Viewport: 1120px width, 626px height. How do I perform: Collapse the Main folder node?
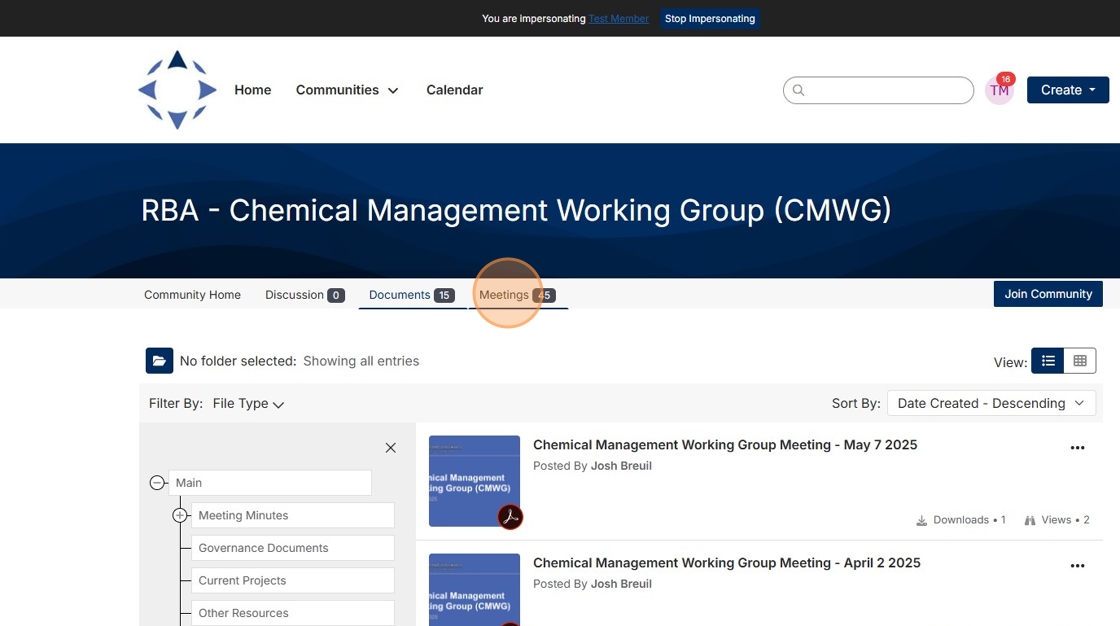click(x=157, y=482)
